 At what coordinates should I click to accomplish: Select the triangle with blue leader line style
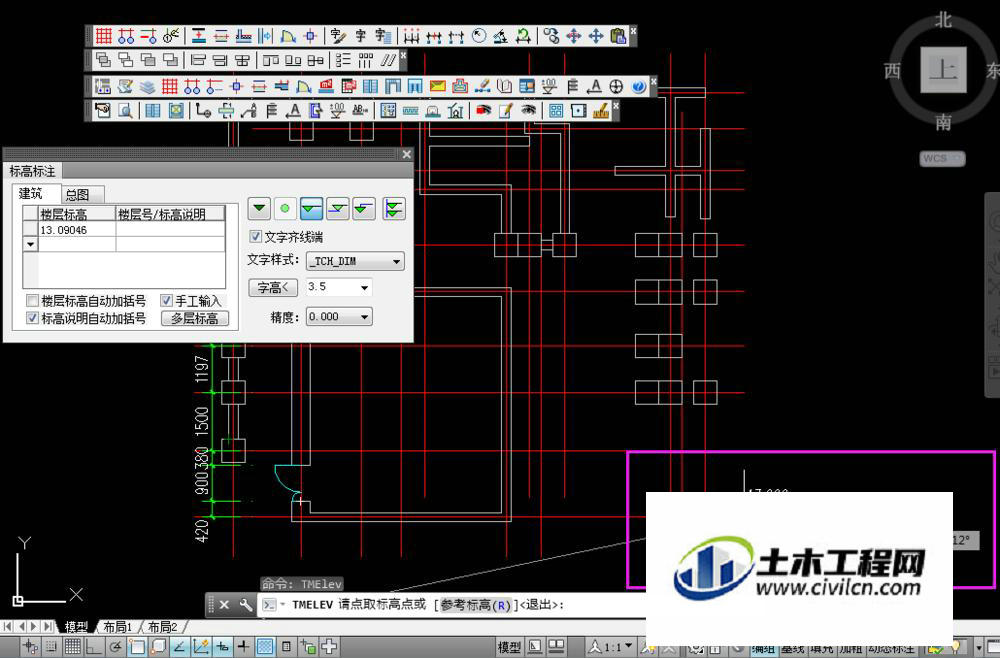(x=337, y=208)
